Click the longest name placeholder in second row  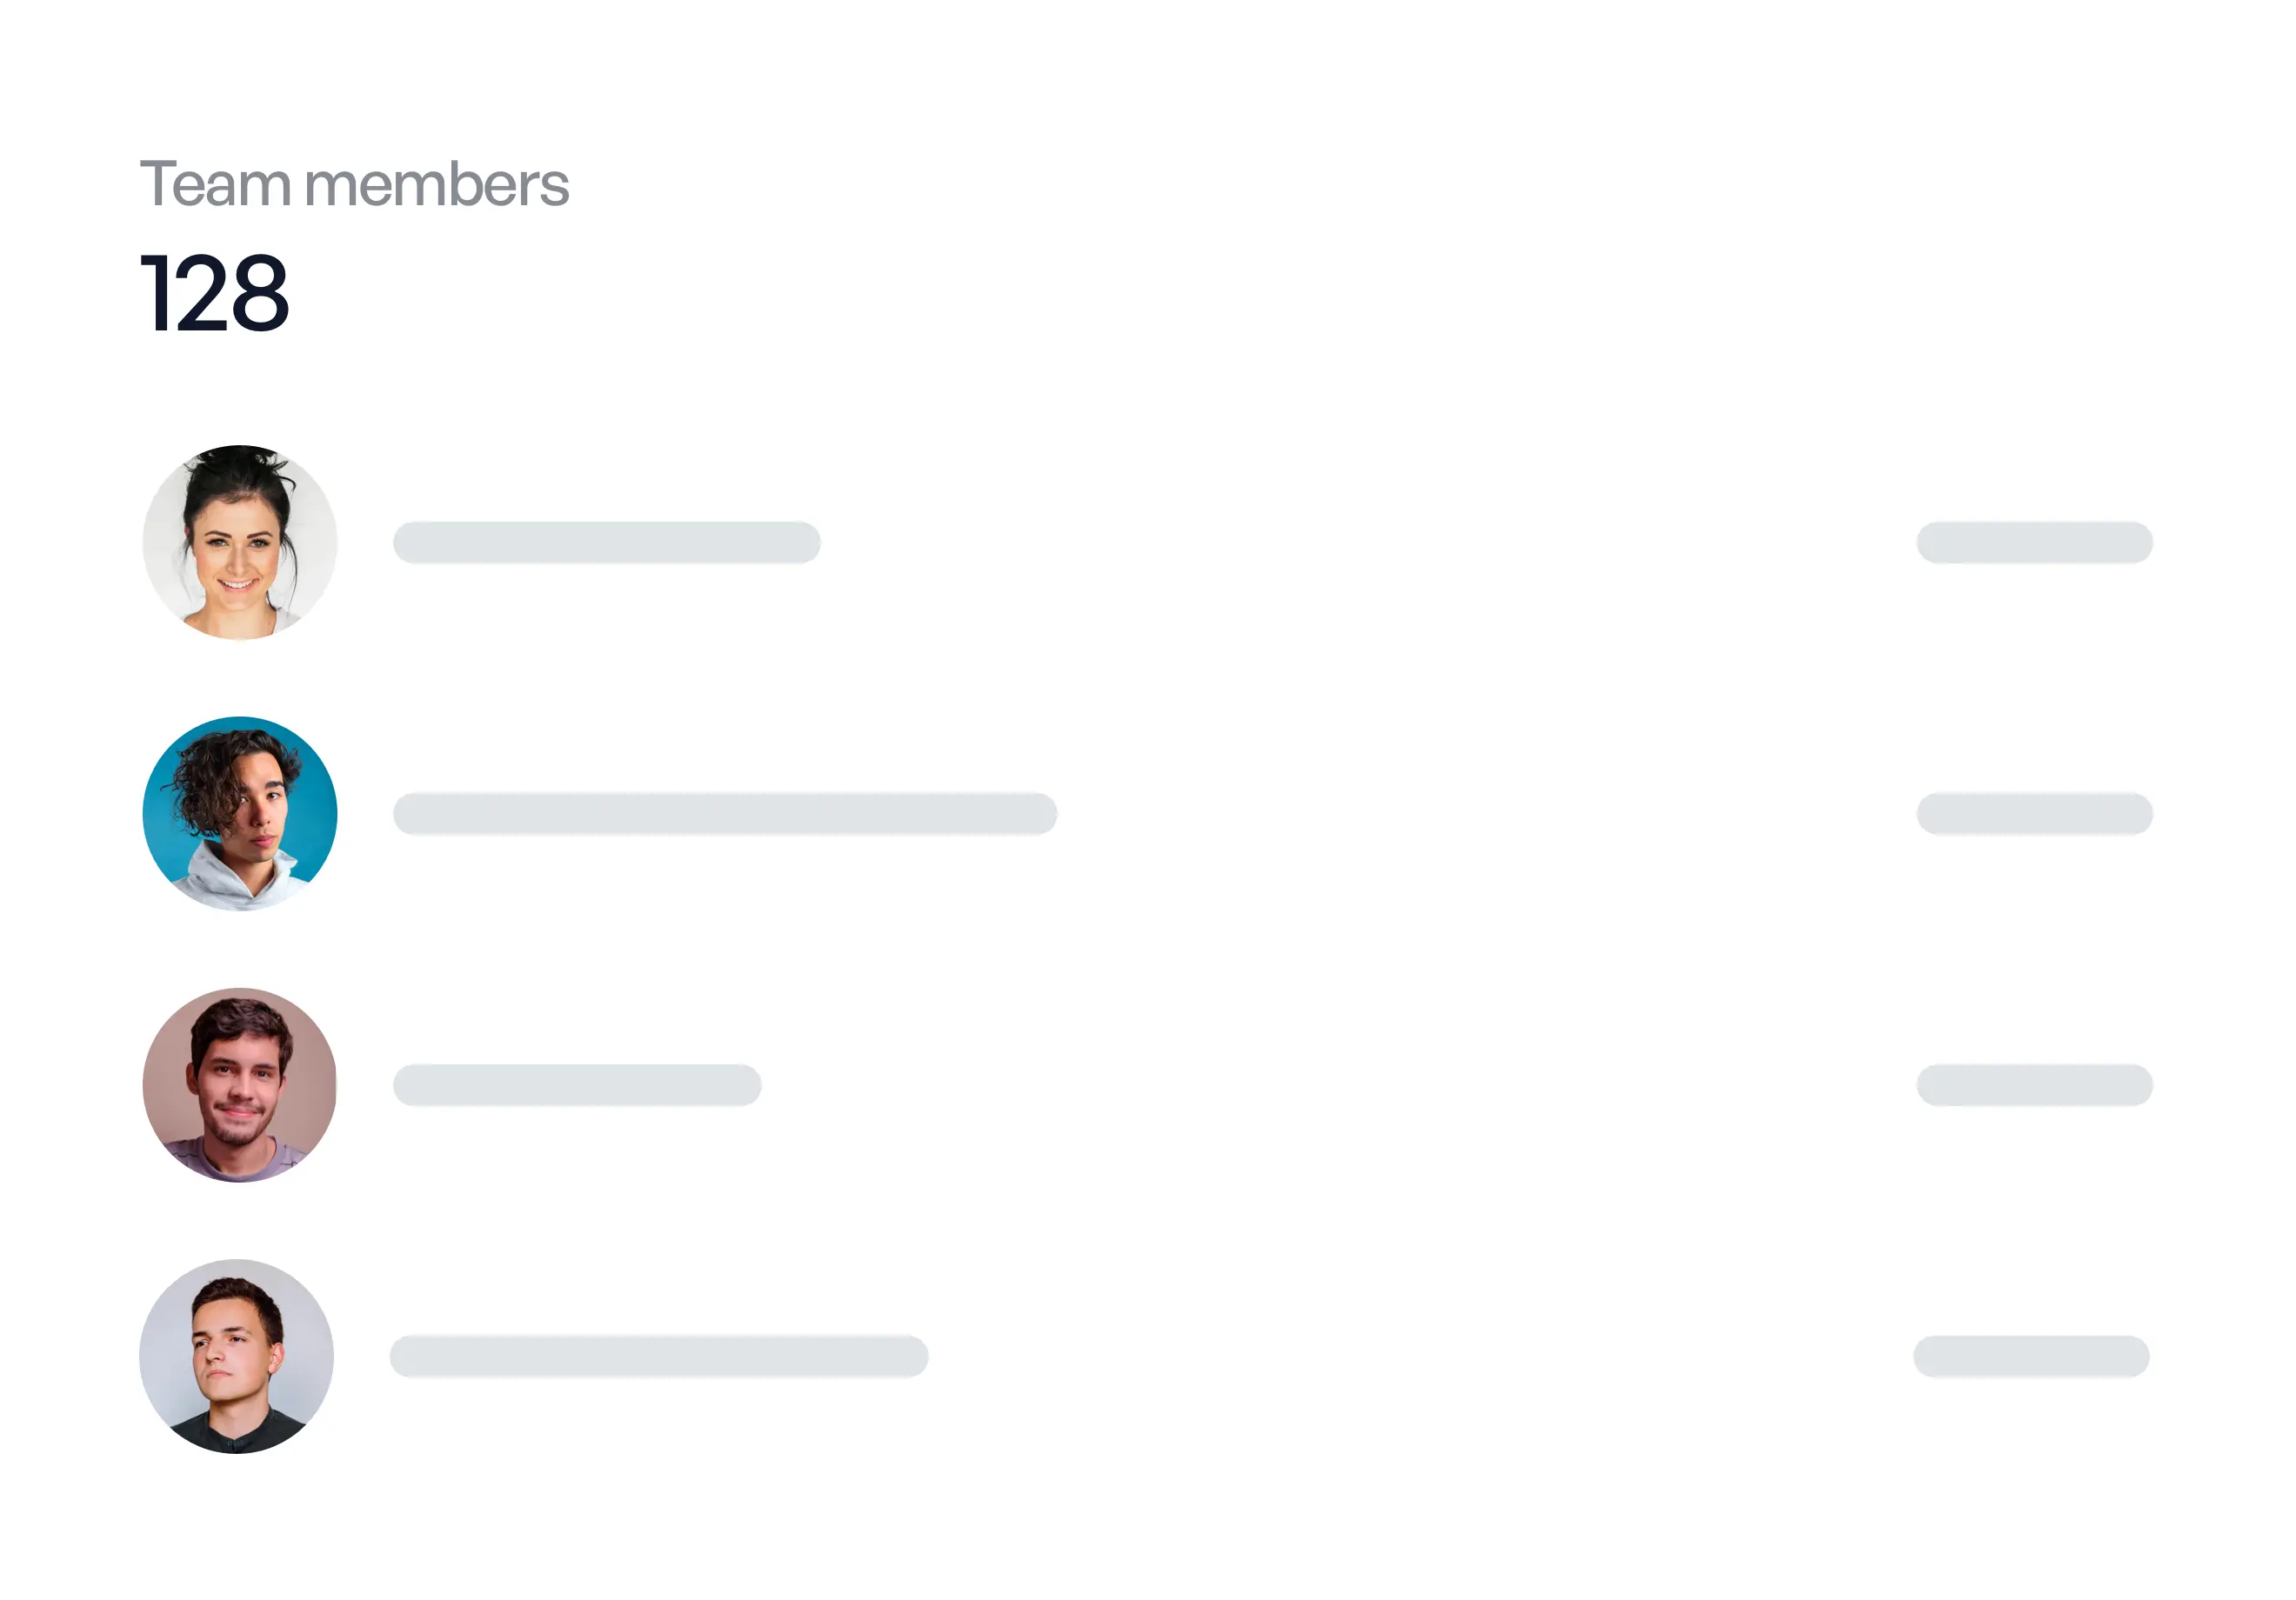tap(724, 813)
